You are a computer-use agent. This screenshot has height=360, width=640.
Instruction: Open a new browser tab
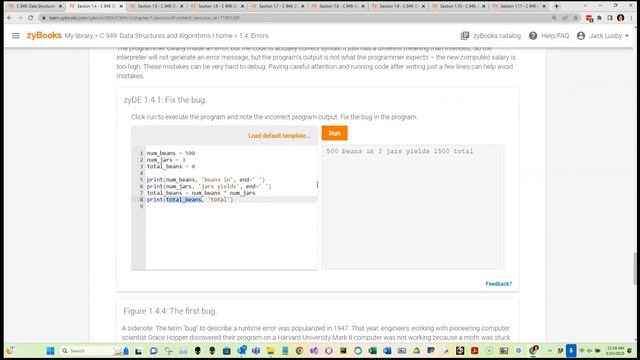pos(556,6)
